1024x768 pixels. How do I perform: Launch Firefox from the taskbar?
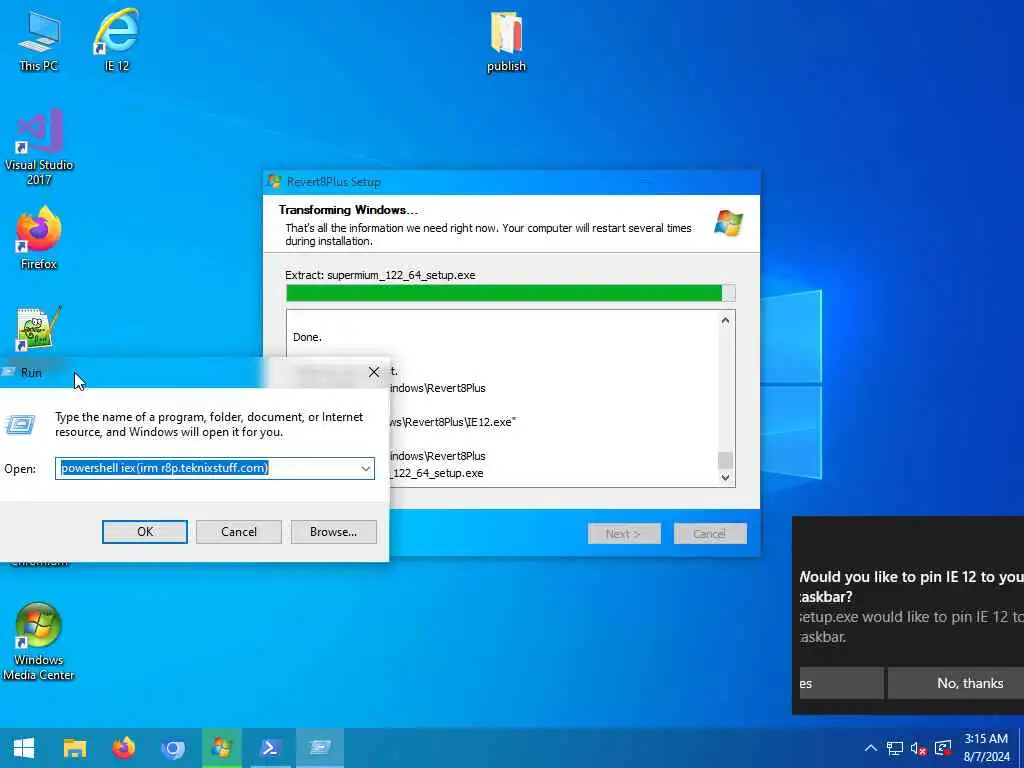click(x=123, y=748)
